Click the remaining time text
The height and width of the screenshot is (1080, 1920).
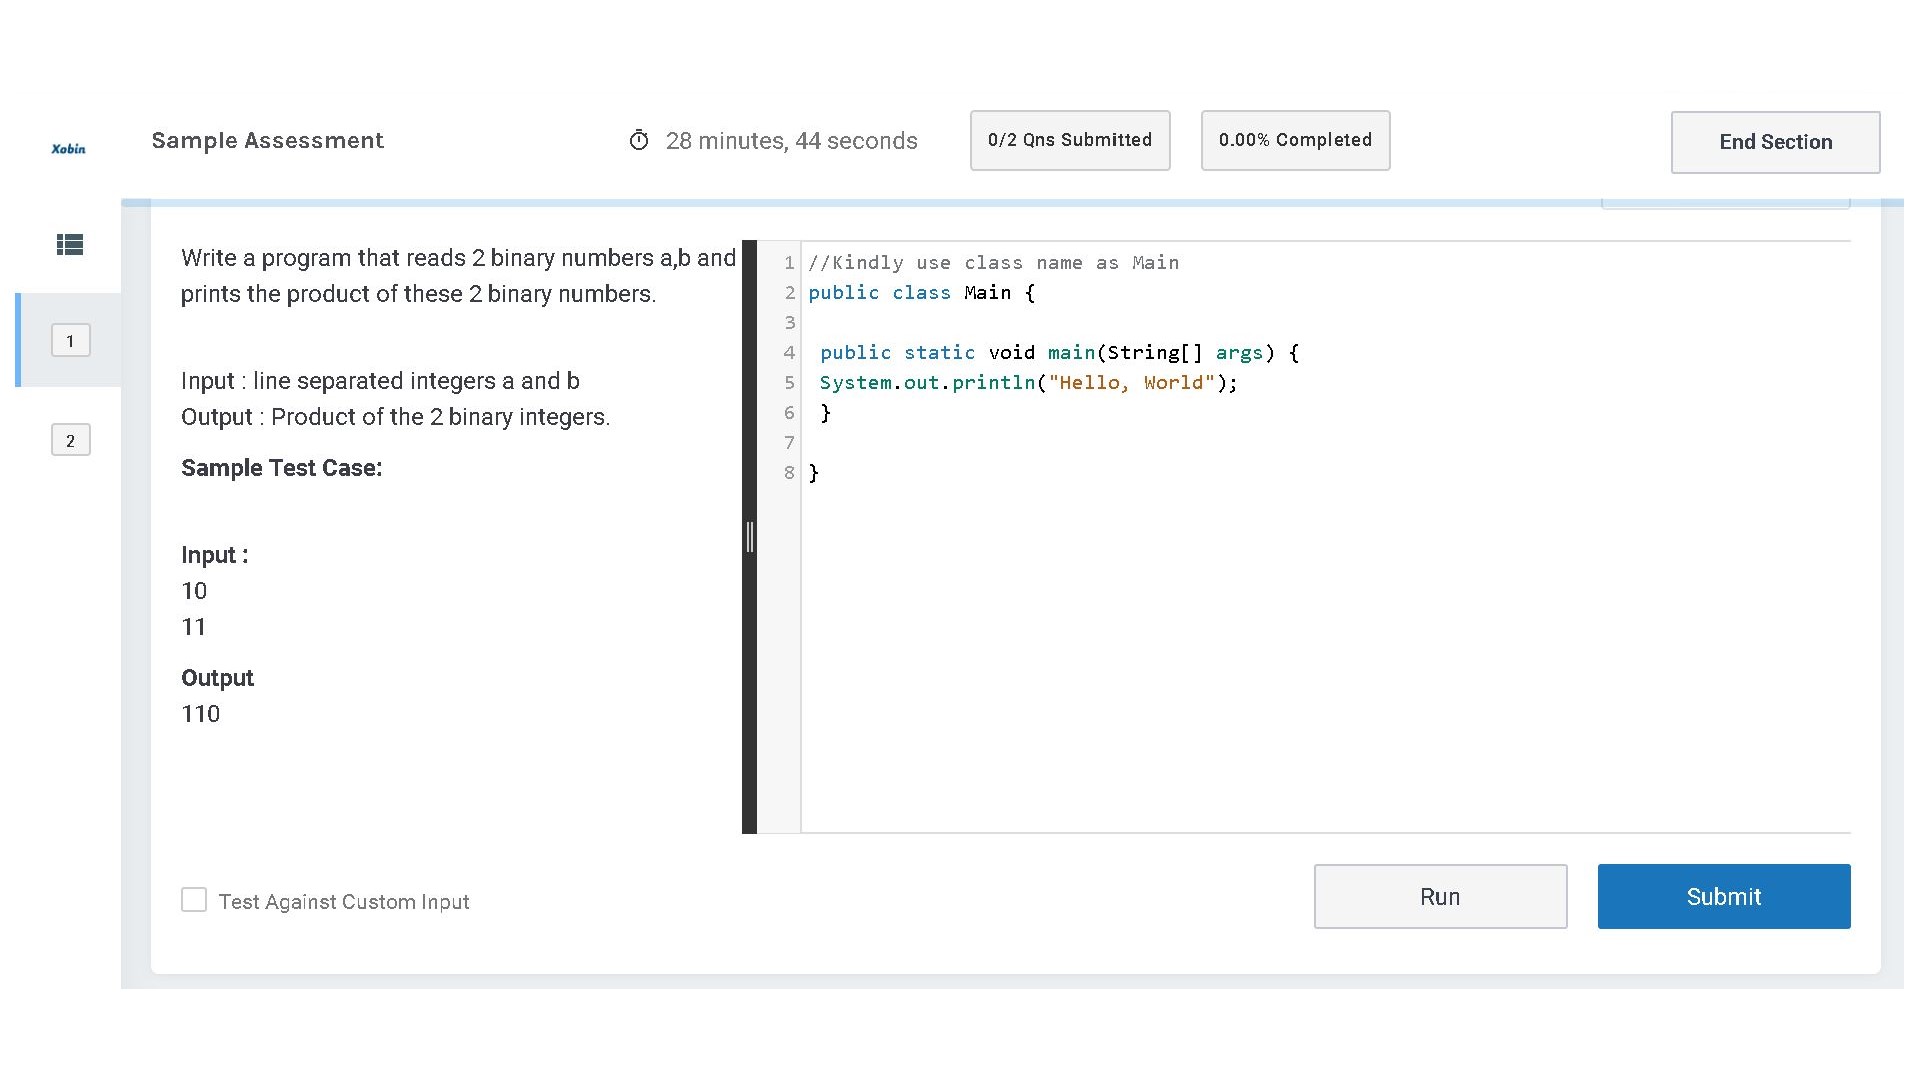click(791, 141)
